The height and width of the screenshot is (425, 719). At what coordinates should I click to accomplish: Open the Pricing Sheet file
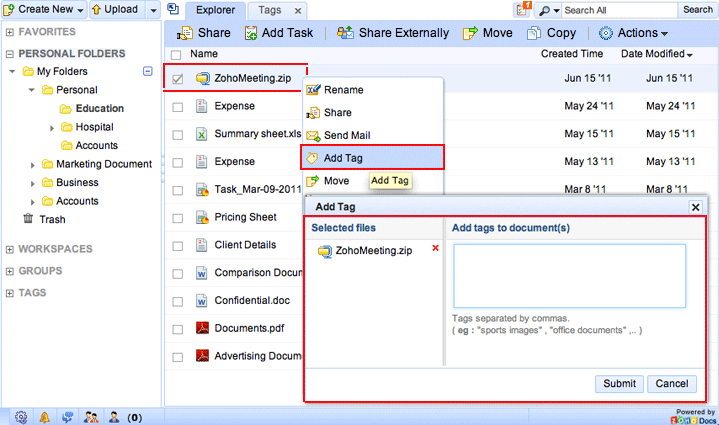tap(245, 217)
